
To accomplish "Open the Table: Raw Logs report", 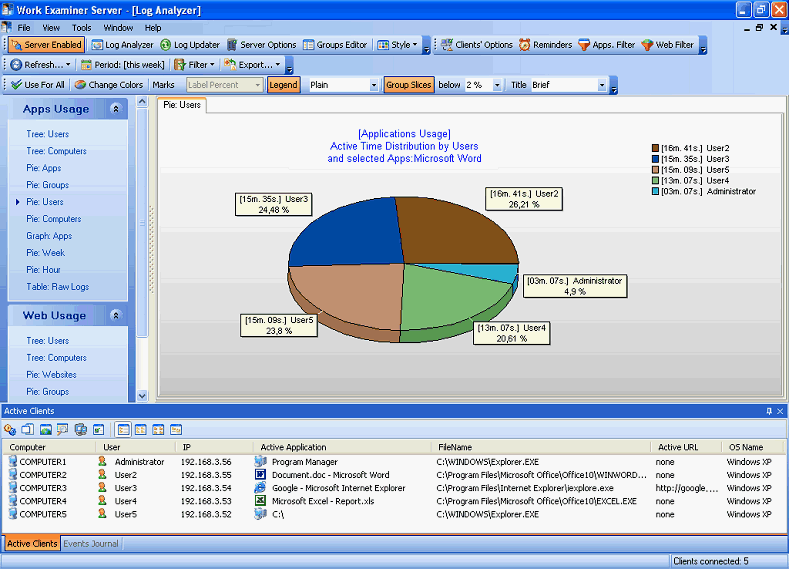I will [x=57, y=287].
